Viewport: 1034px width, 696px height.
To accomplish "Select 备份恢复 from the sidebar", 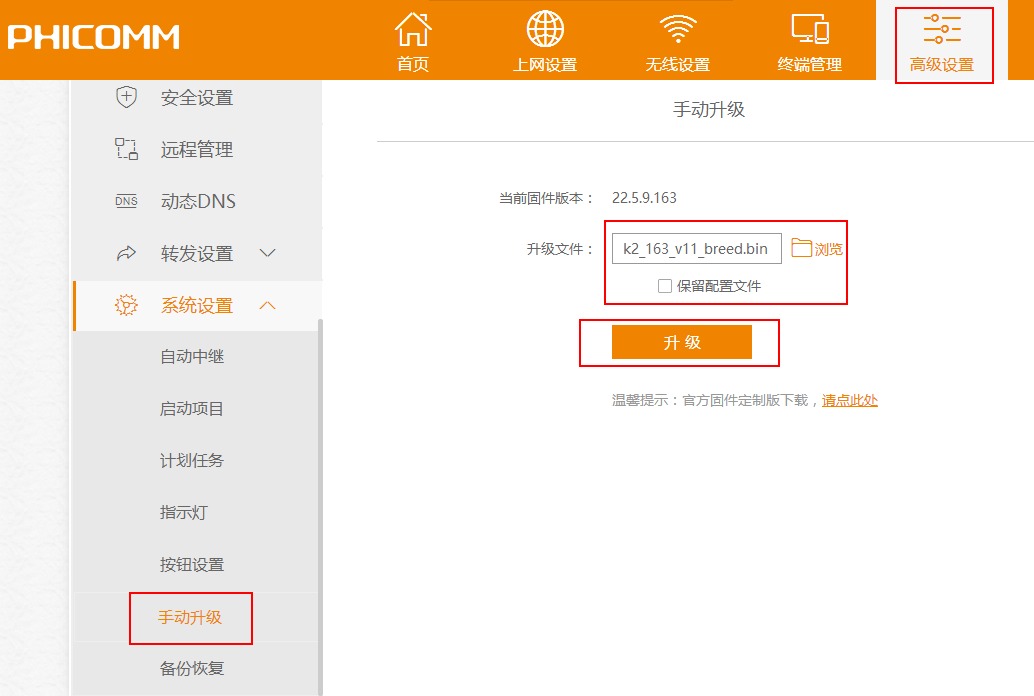I will pyautogui.click(x=192, y=669).
